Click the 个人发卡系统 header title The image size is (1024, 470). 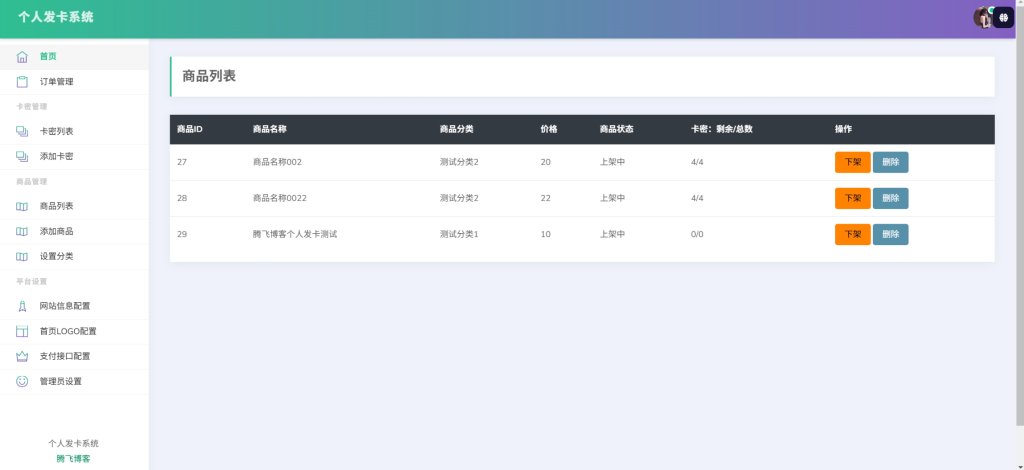click(56, 17)
